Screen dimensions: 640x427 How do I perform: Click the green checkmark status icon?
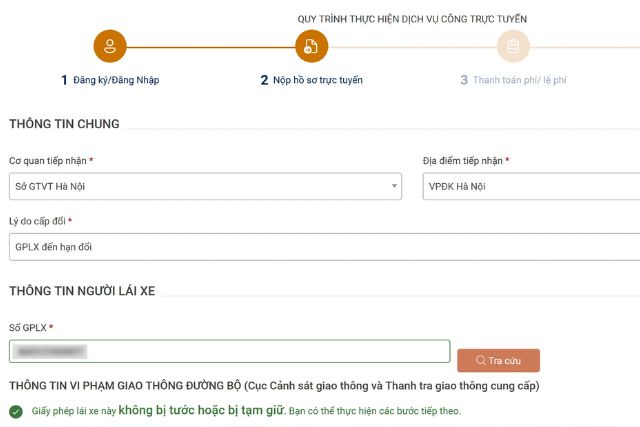click(16, 411)
